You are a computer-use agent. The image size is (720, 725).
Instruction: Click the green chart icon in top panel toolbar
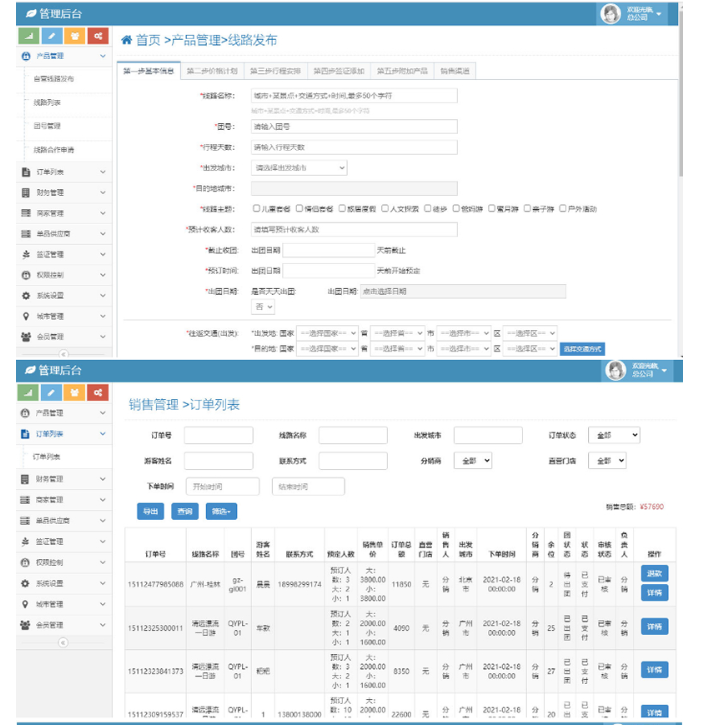[28, 36]
